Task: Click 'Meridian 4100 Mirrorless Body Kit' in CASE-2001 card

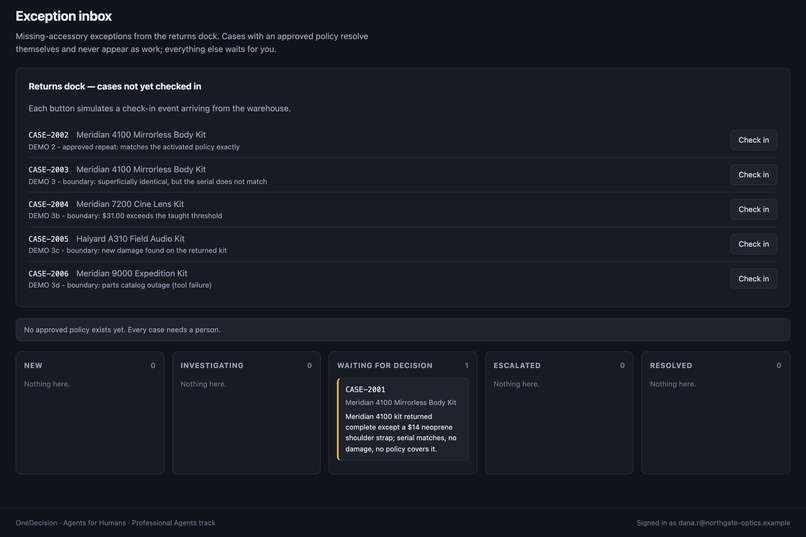Action: [400, 402]
